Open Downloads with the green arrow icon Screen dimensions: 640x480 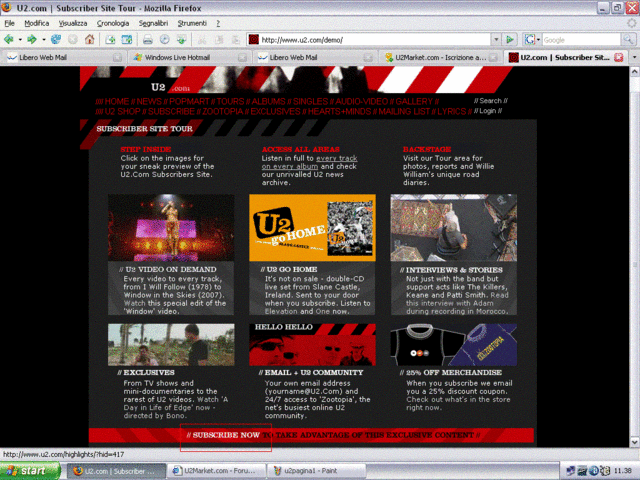tap(182, 40)
